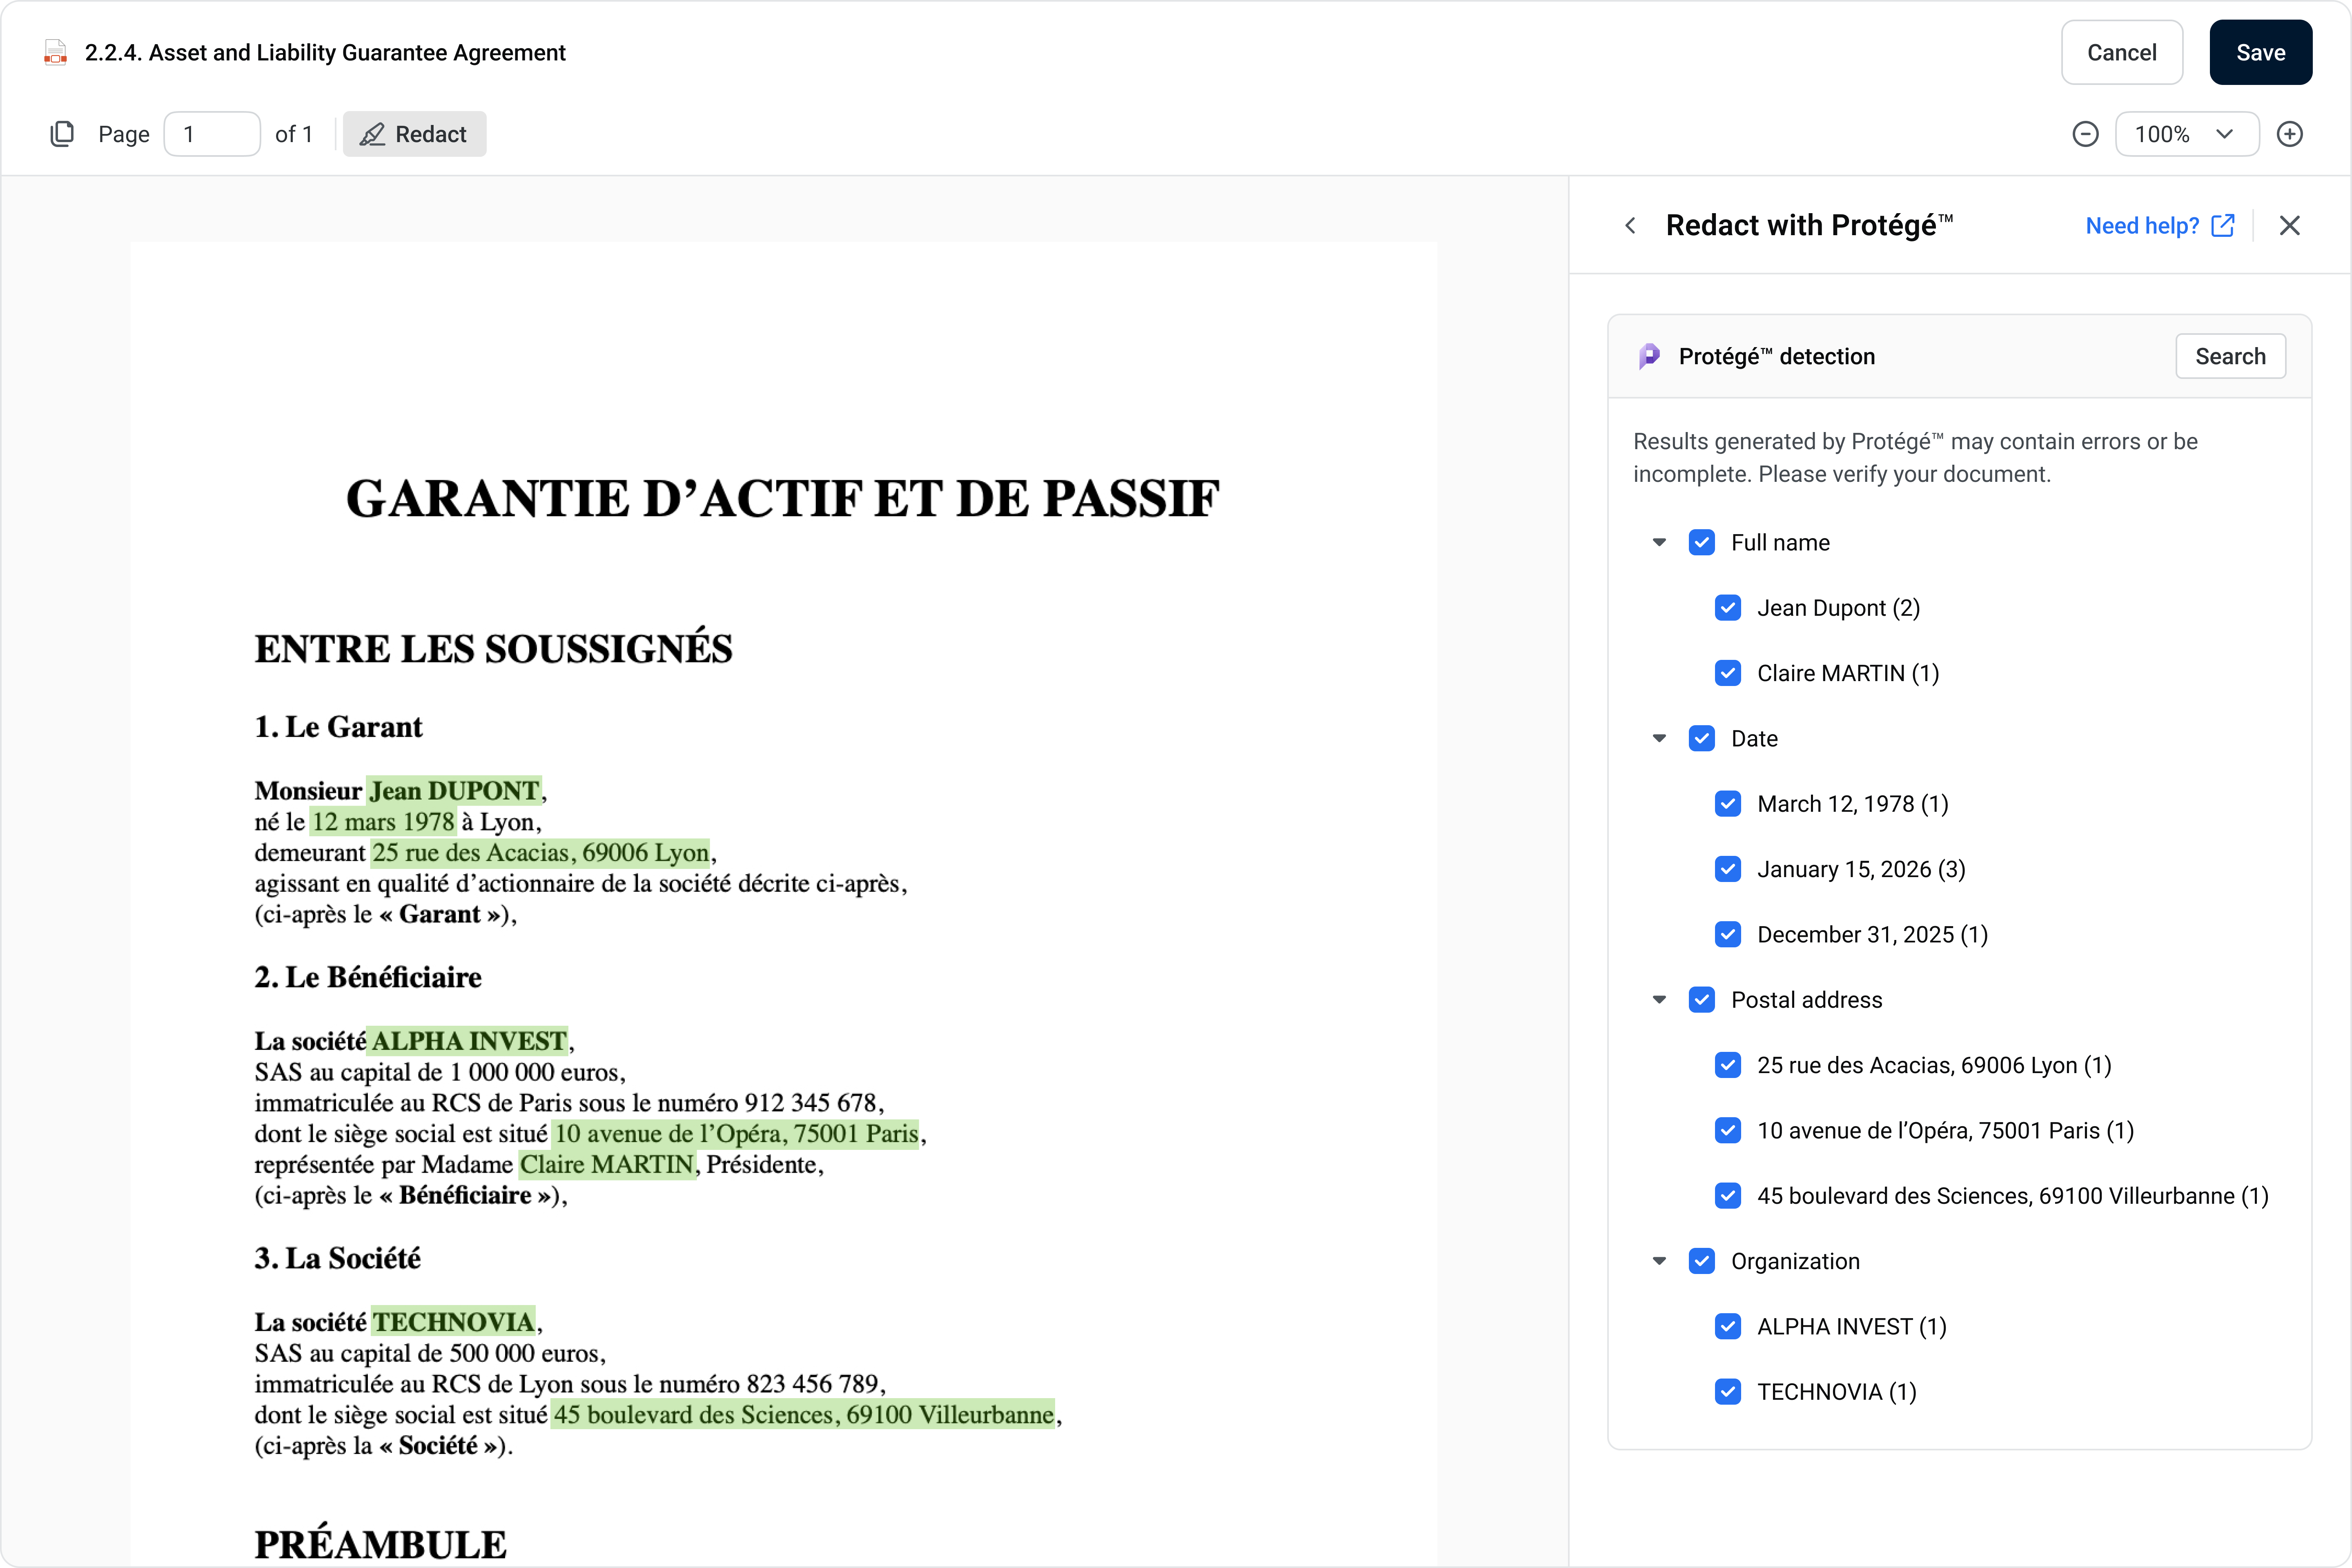
Task: Click the back chevron beside Redact with Protégé
Action: 1631,226
